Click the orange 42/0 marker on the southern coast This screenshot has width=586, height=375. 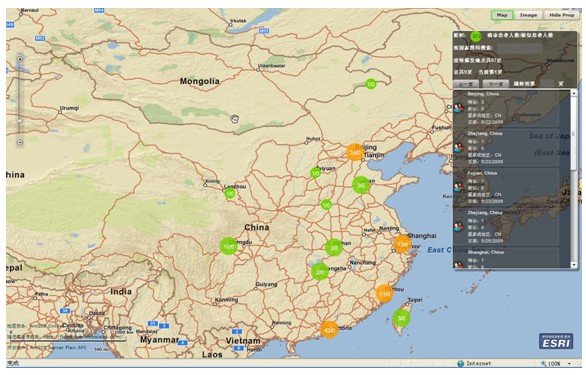click(x=329, y=330)
